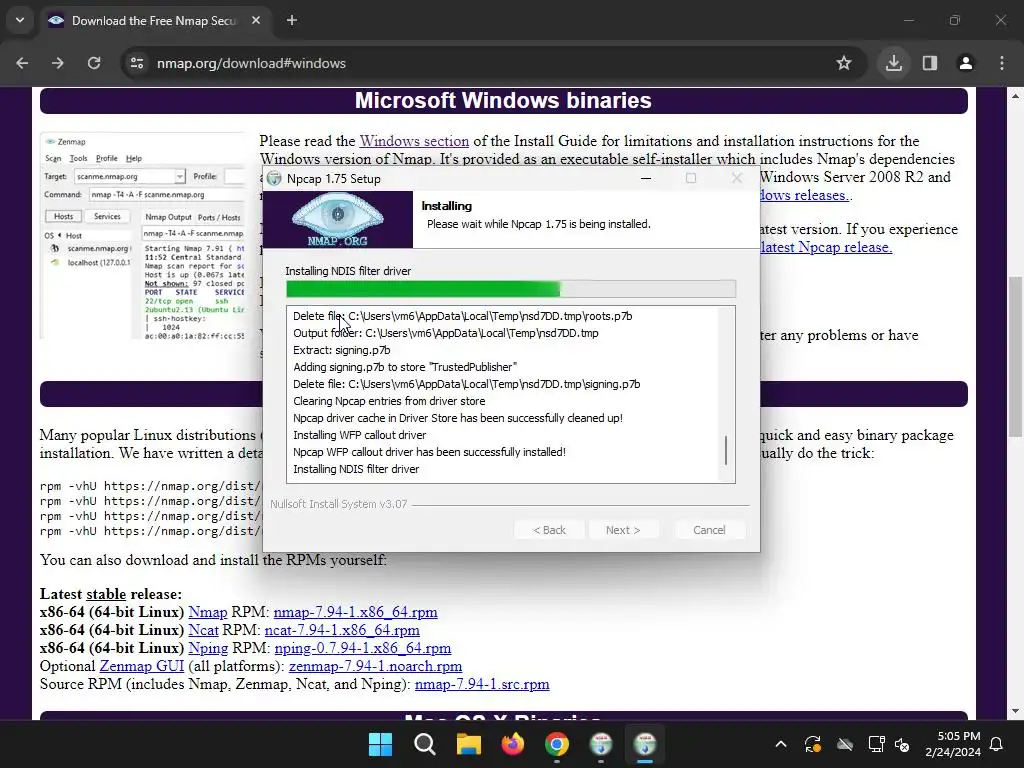Click 'Microsoft Windows binaries' heading

click(x=503, y=101)
